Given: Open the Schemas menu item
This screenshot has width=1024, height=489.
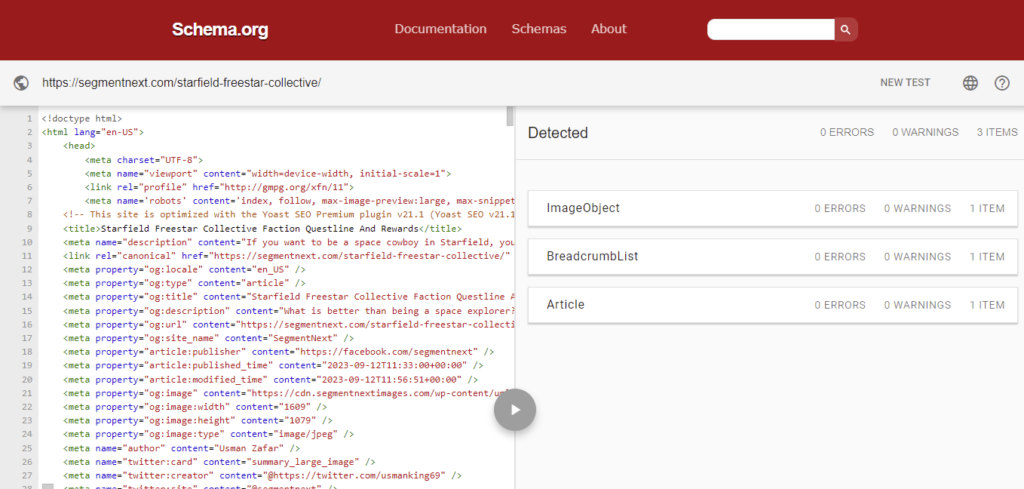Looking at the screenshot, I should (x=539, y=29).
